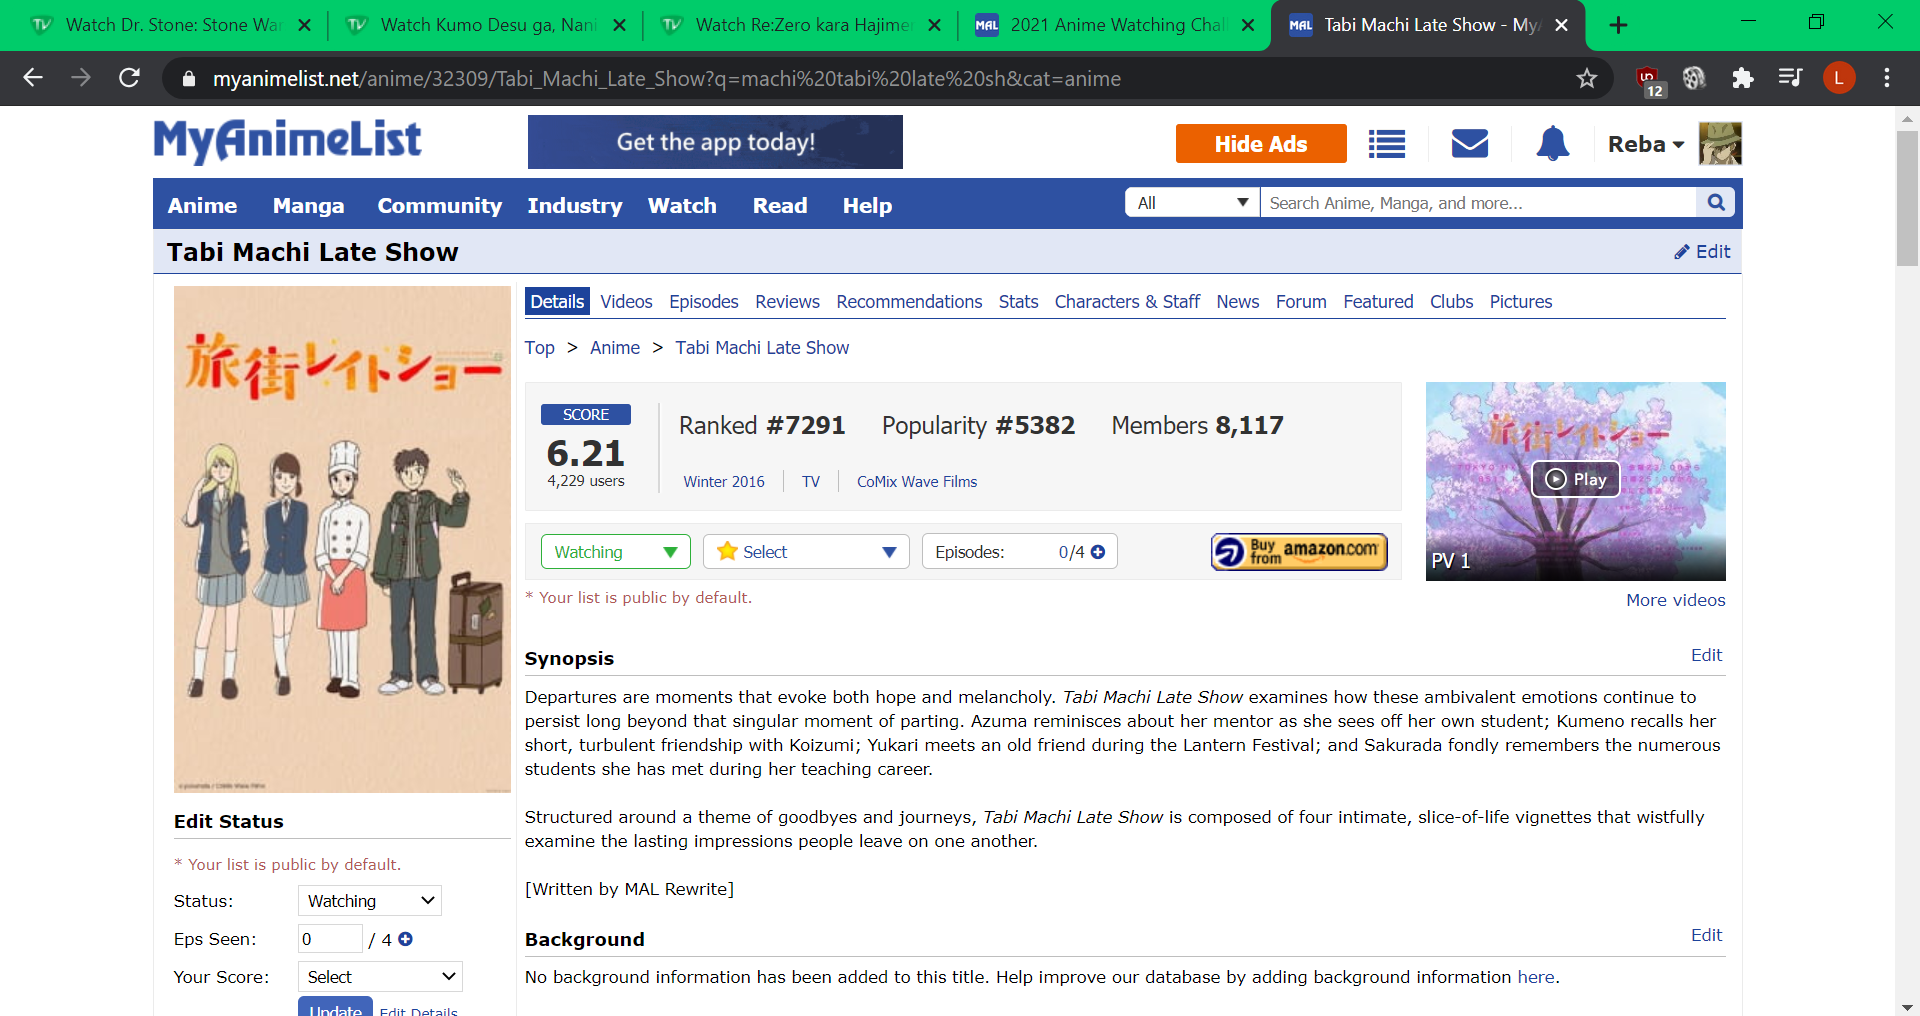Click the red extension icon with badge 12
This screenshot has height=1016, width=1920.
1649,80
